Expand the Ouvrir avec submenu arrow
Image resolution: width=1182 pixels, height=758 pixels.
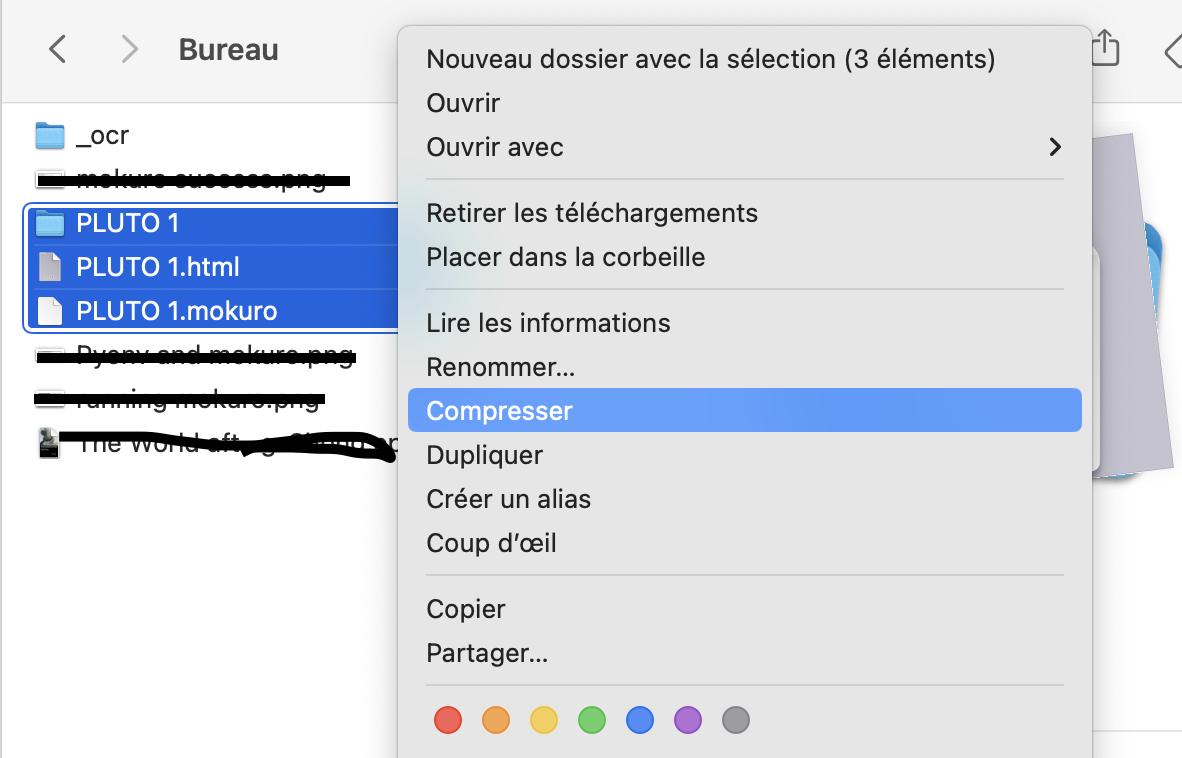point(1055,147)
